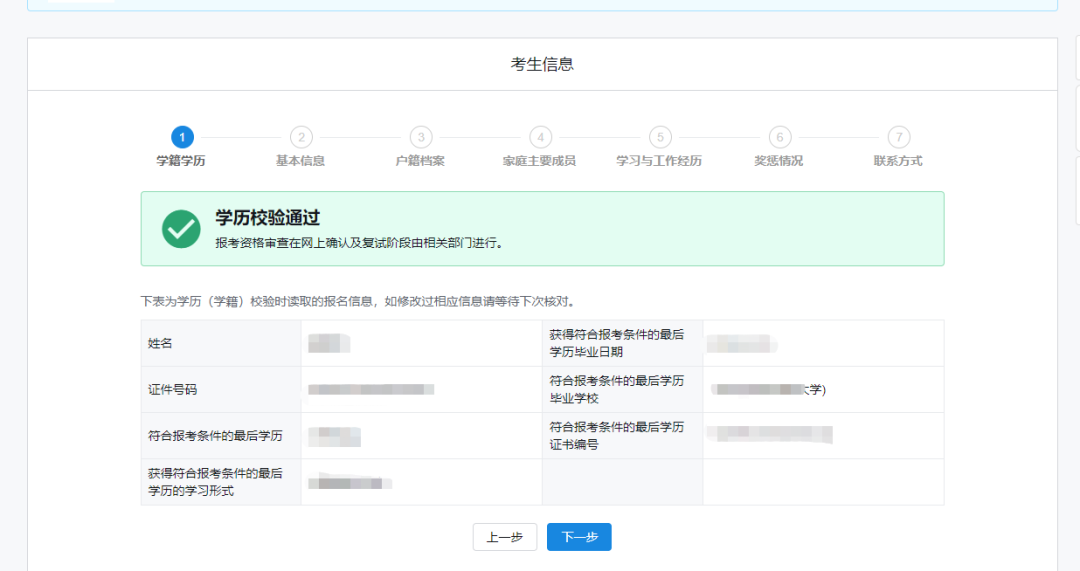Click the 上一步 button
The image size is (1080, 571).
(x=505, y=537)
